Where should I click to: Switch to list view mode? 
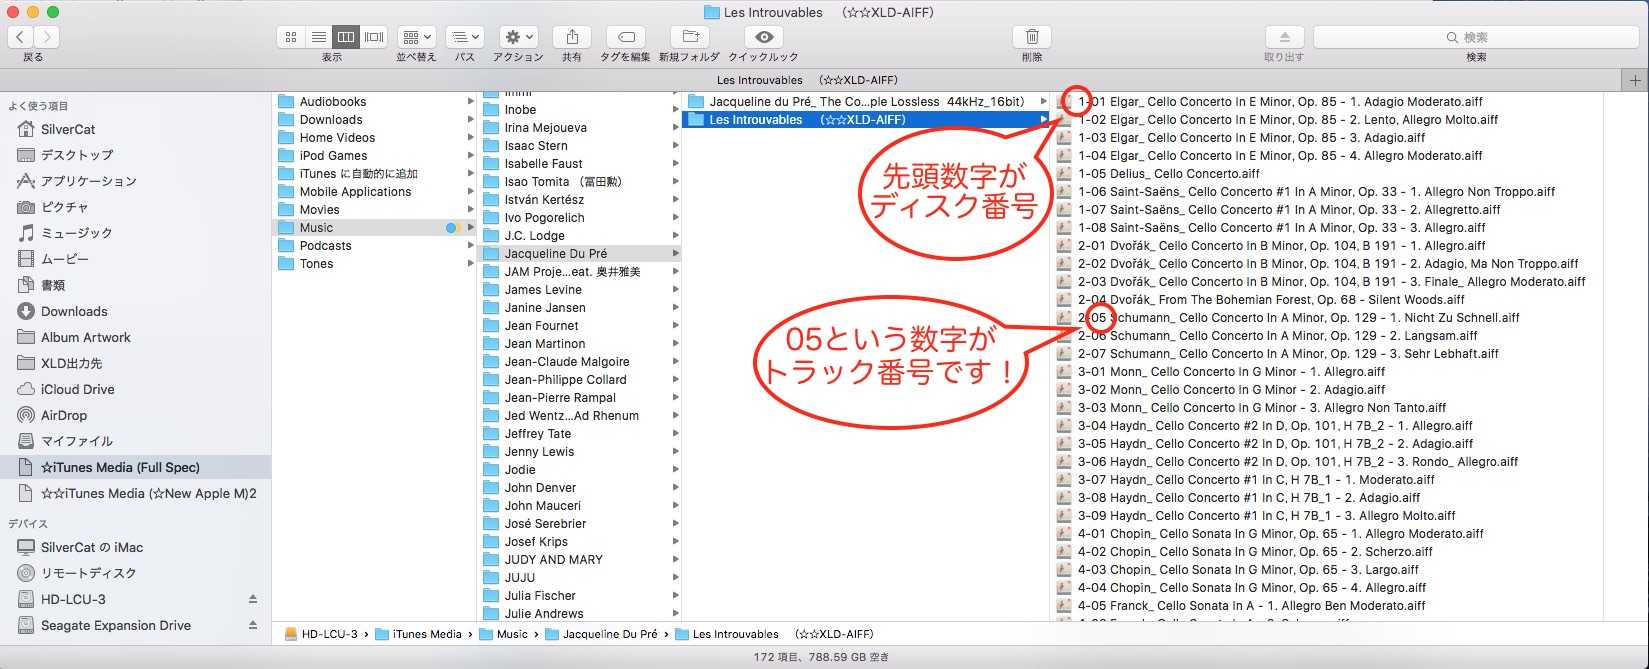(318, 37)
